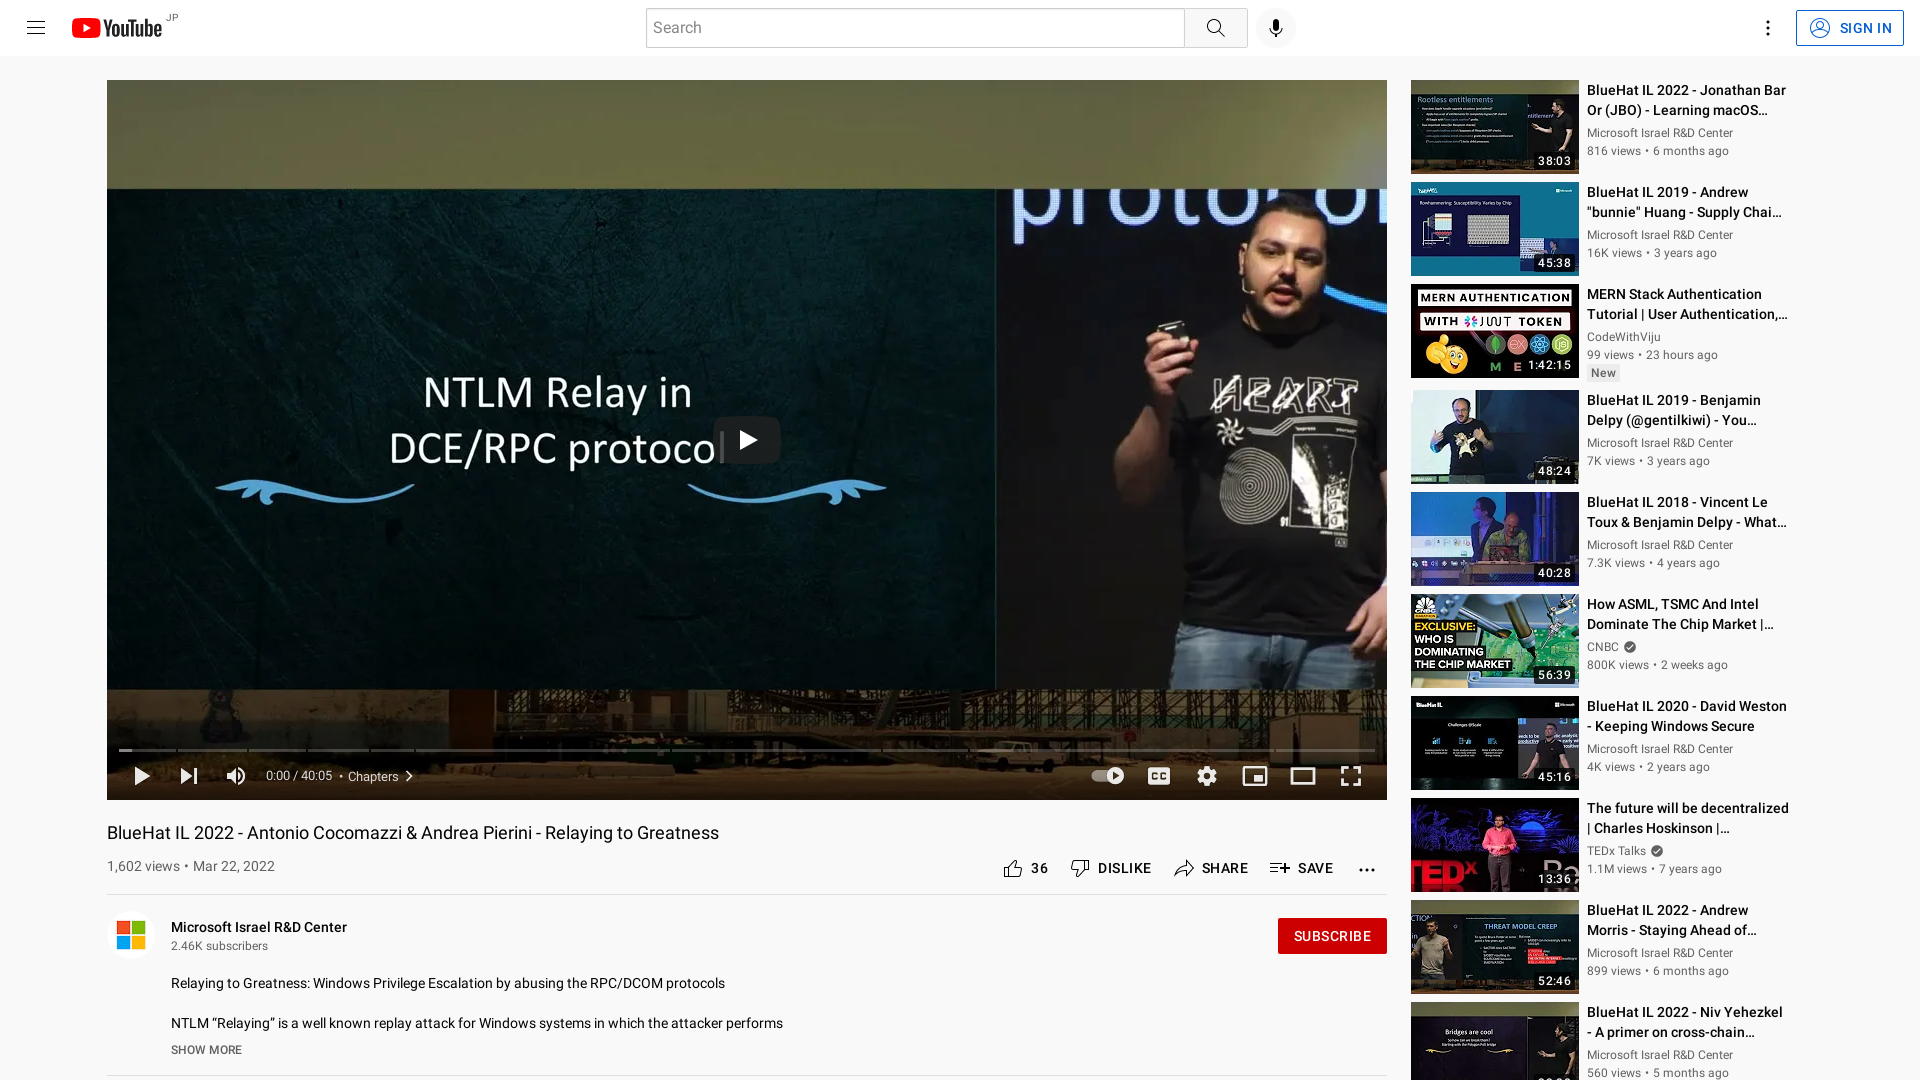Click the YouTube logo

point(117,28)
